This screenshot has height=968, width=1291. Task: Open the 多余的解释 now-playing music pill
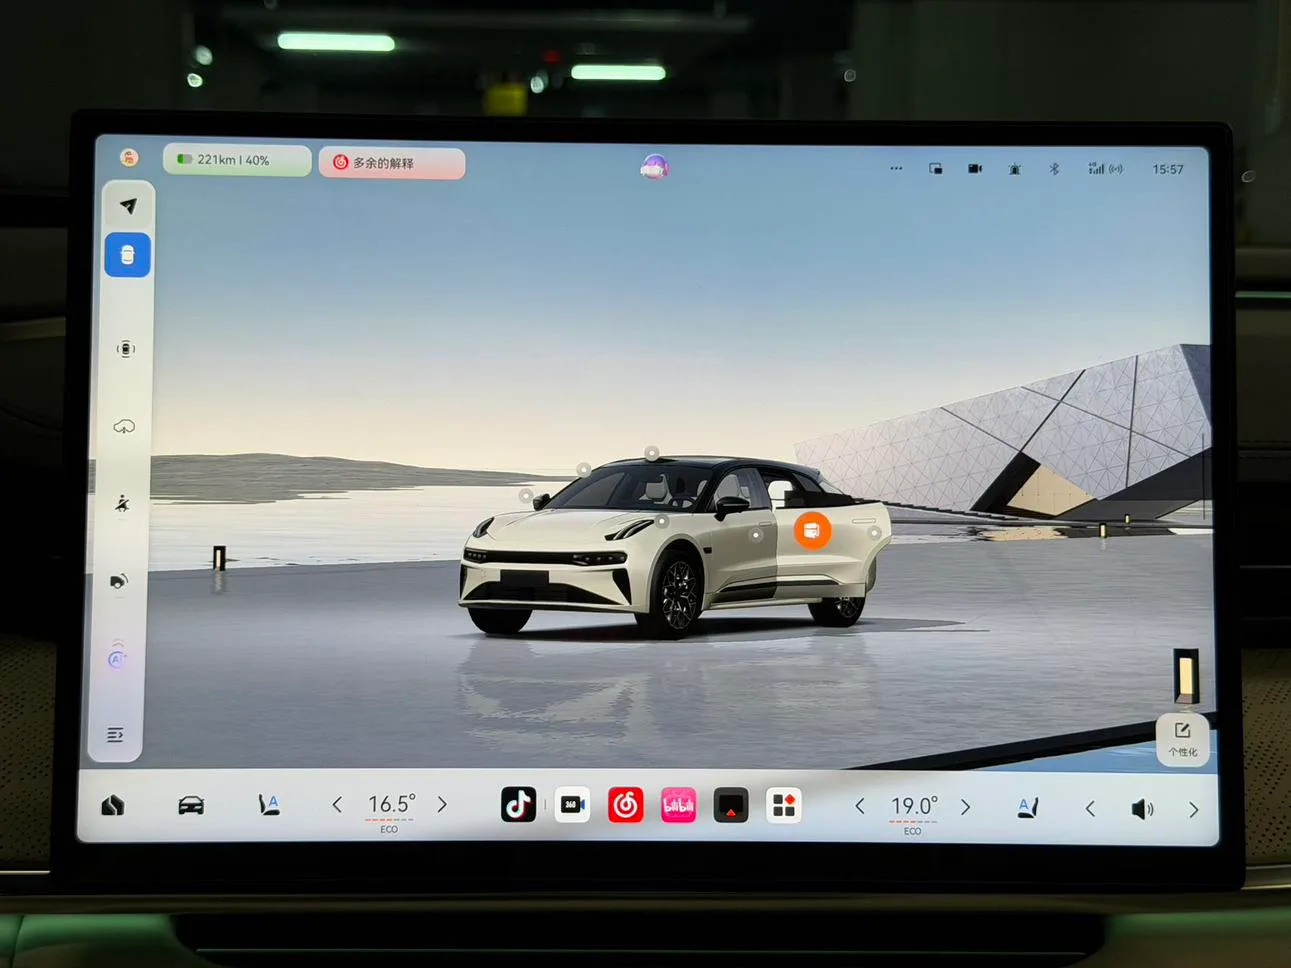point(392,163)
